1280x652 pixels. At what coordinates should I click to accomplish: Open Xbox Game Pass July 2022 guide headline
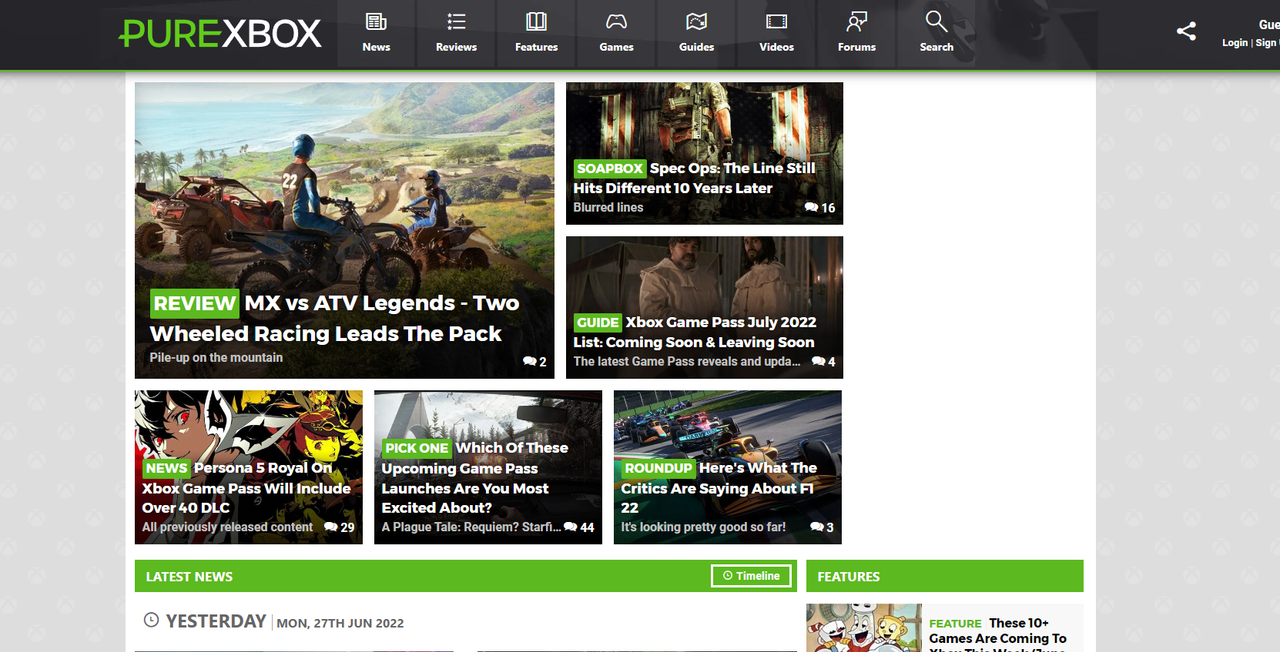pyautogui.click(x=695, y=332)
